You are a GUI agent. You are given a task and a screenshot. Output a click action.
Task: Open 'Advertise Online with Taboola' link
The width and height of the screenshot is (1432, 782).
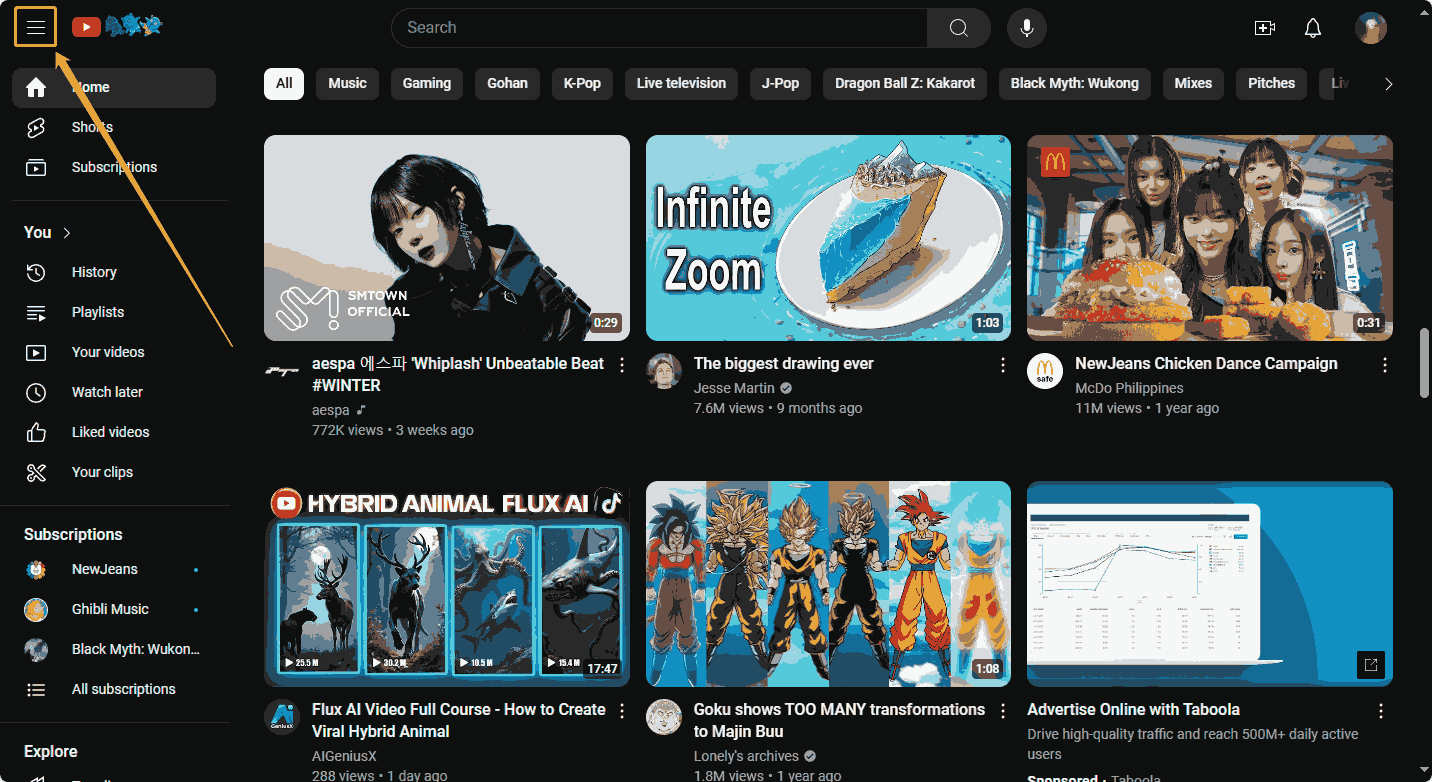tap(1133, 710)
